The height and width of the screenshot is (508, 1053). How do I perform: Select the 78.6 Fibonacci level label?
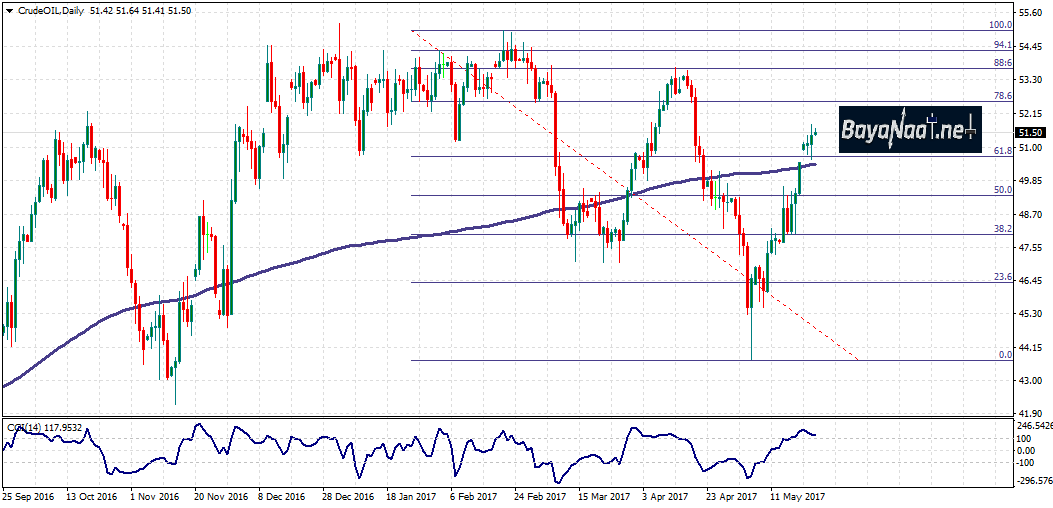tap(1003, 96)
